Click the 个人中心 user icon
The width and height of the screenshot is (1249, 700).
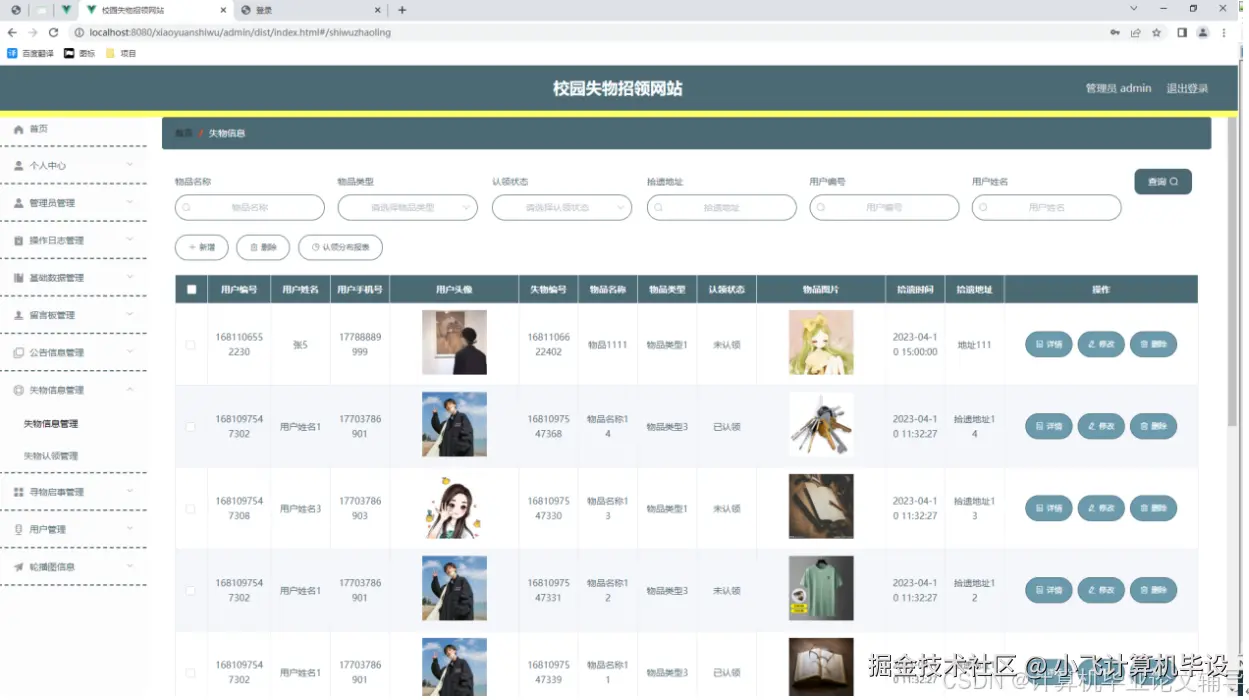point(18,165)
